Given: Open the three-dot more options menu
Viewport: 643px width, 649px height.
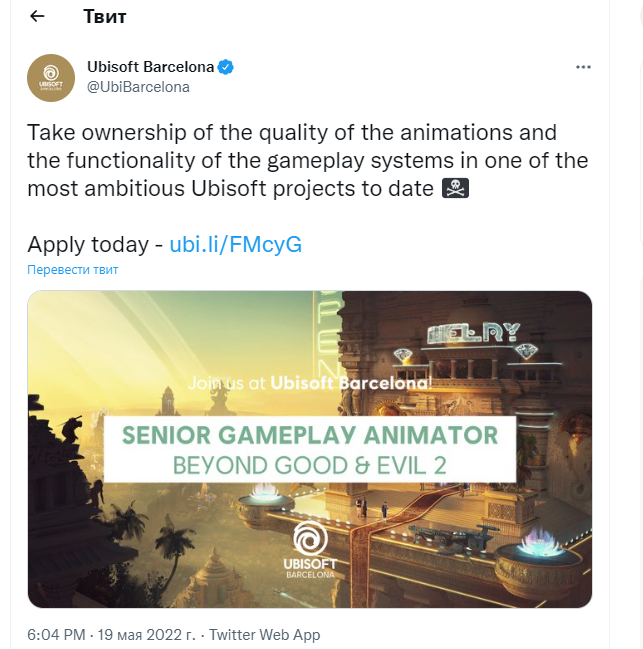Looking at the screenshot, I should pyautogui.click(x=584, y=67).
